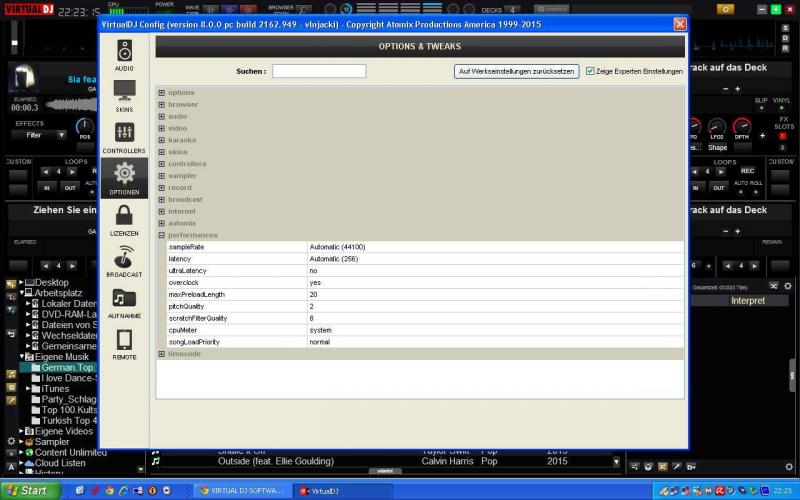Select the latency value Automatic (256)
800x500 pixels.
(x=334, y=259)
